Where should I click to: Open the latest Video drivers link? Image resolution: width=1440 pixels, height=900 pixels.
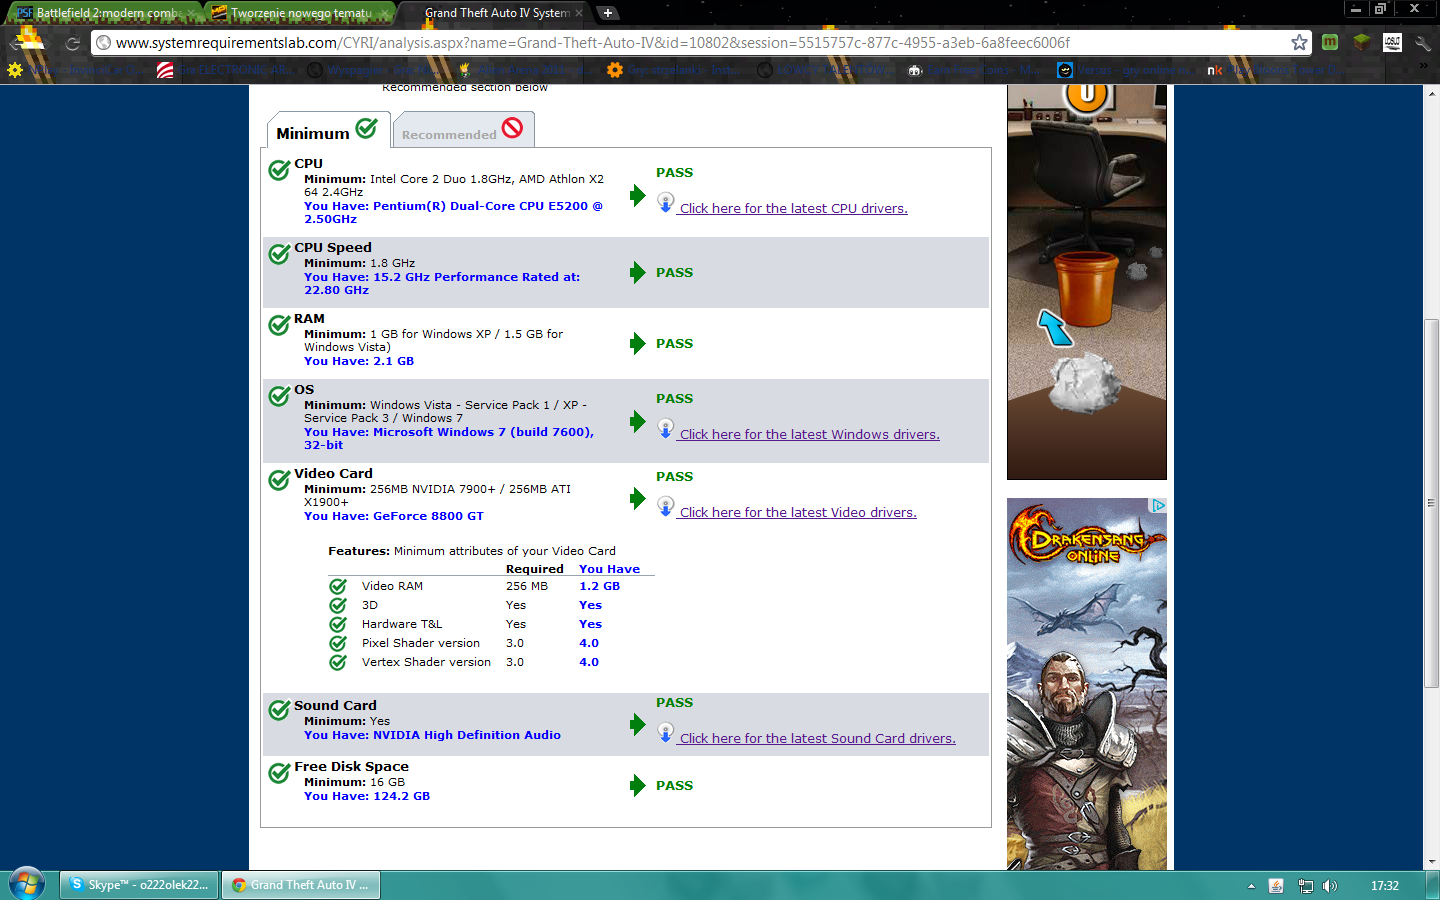(x=797, y=513)
